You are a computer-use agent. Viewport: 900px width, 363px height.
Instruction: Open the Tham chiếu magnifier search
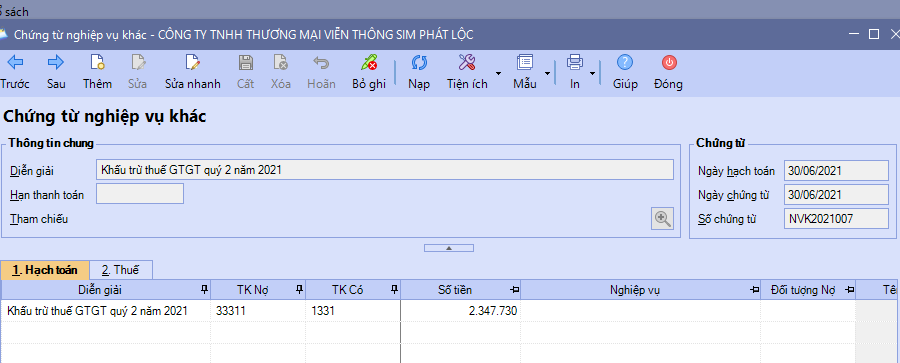click(x=662, y=219)
